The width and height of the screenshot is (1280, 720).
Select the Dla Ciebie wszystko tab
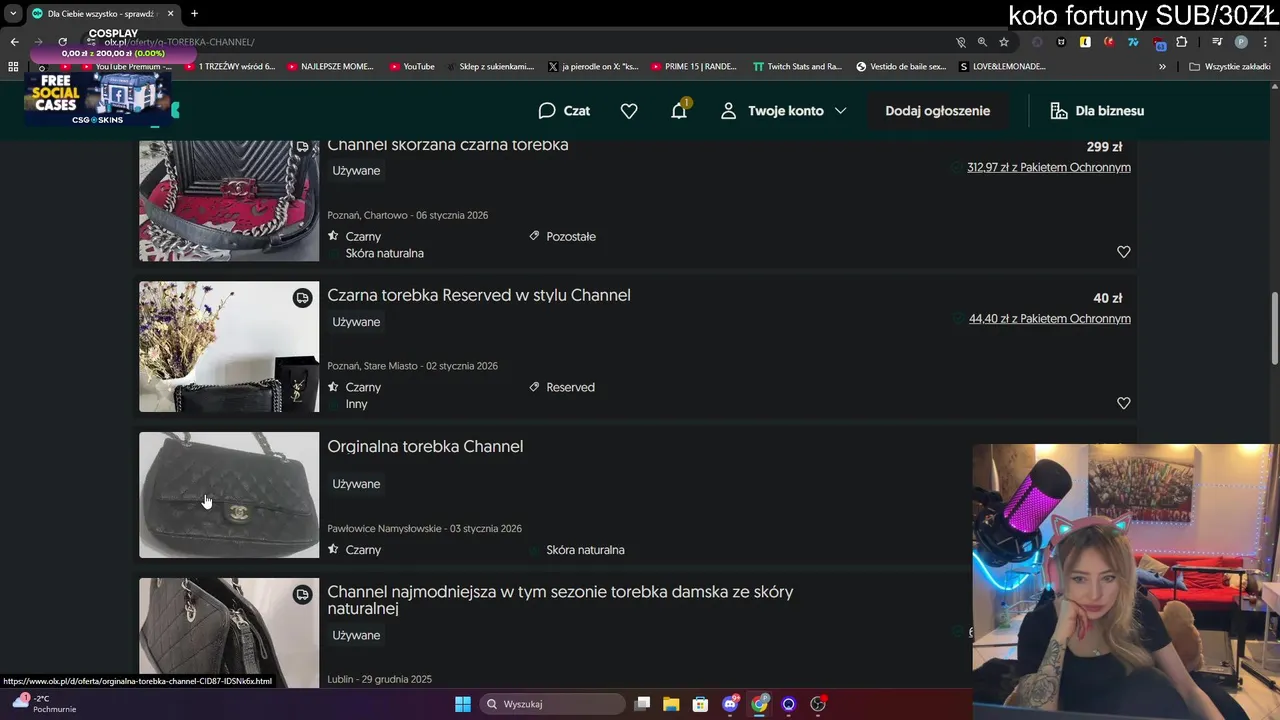pos(102,13)
